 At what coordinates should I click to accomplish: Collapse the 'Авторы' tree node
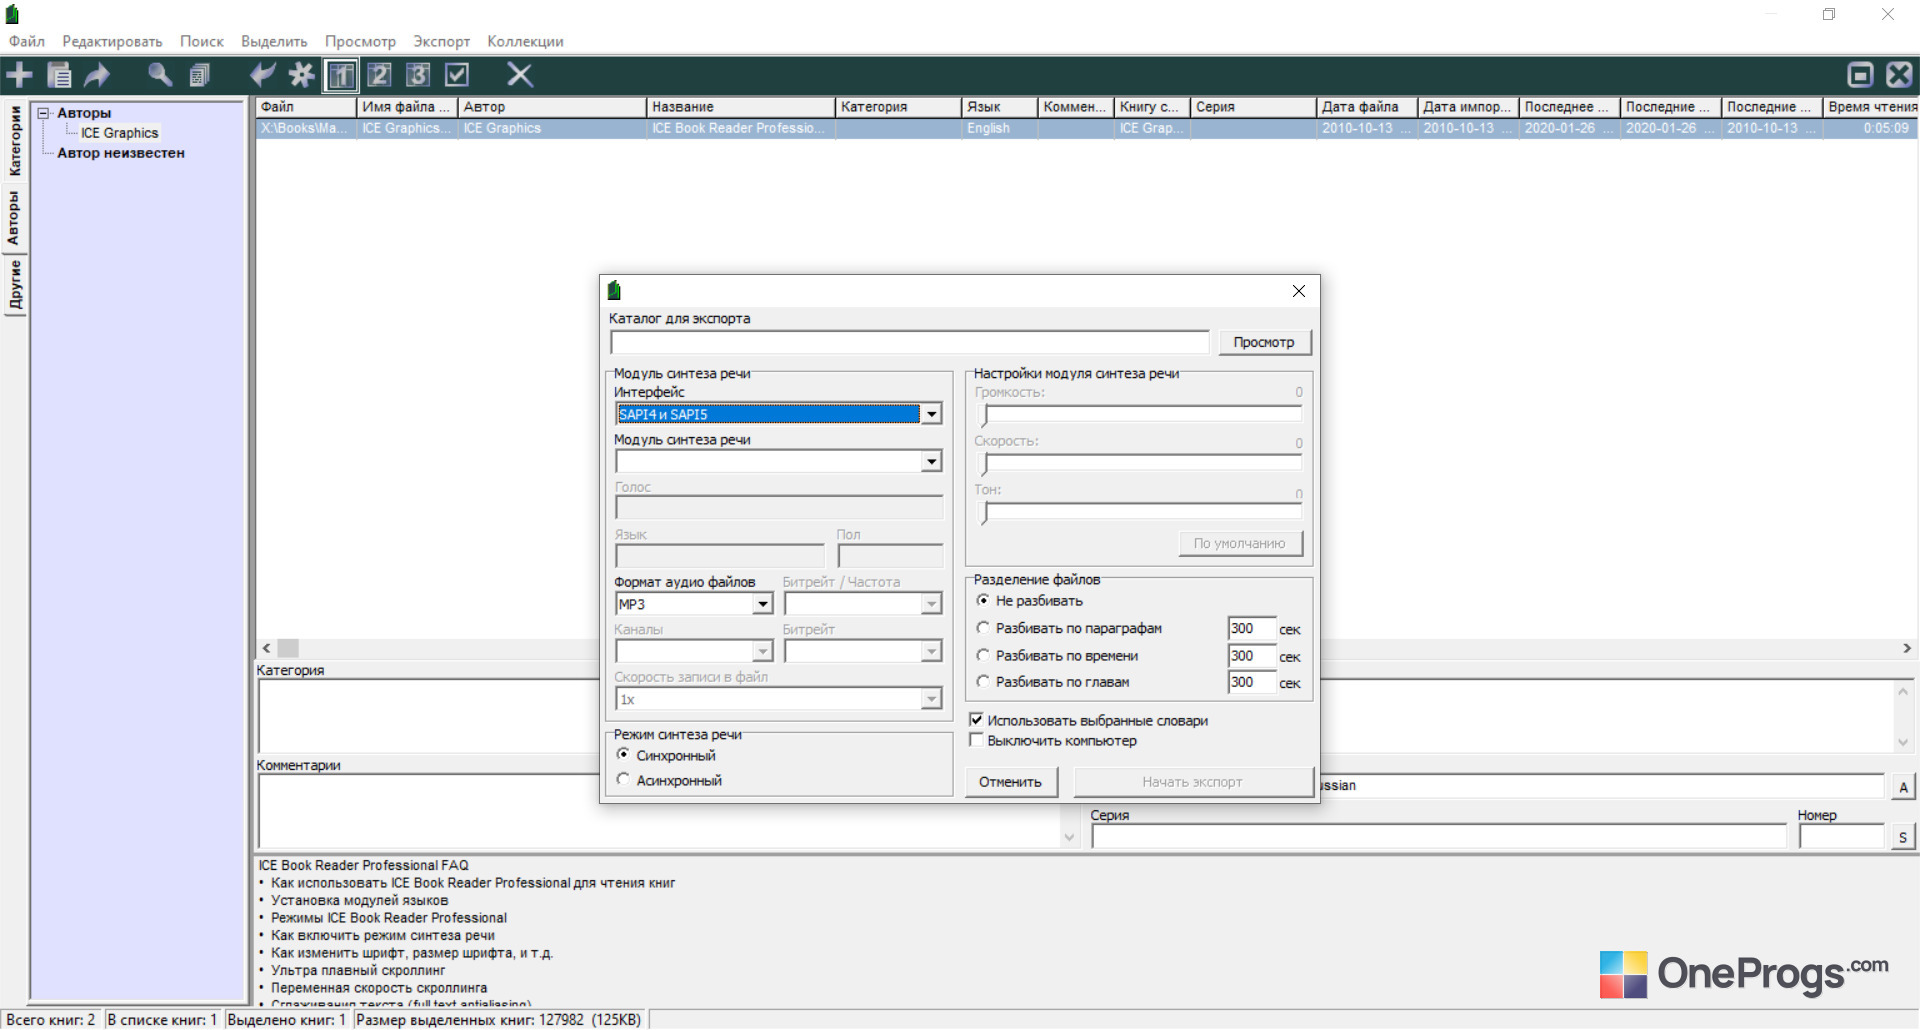click(44, 113)
